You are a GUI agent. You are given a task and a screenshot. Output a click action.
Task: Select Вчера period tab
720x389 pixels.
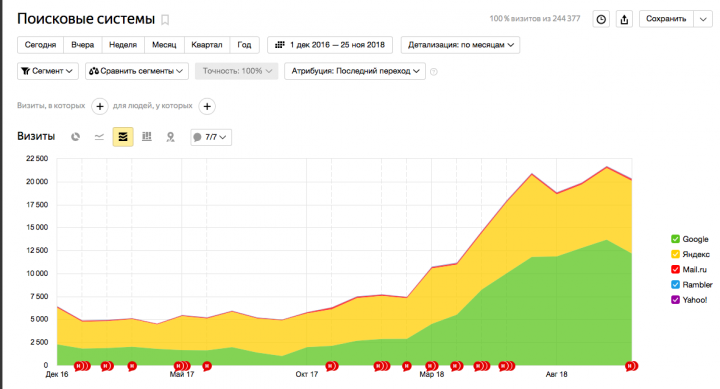click(83, 45)
